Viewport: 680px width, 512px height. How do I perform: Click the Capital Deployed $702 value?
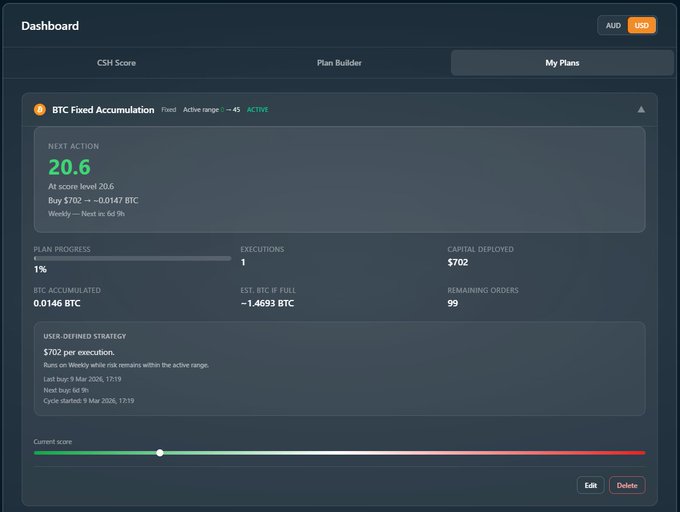coord(458,262)
